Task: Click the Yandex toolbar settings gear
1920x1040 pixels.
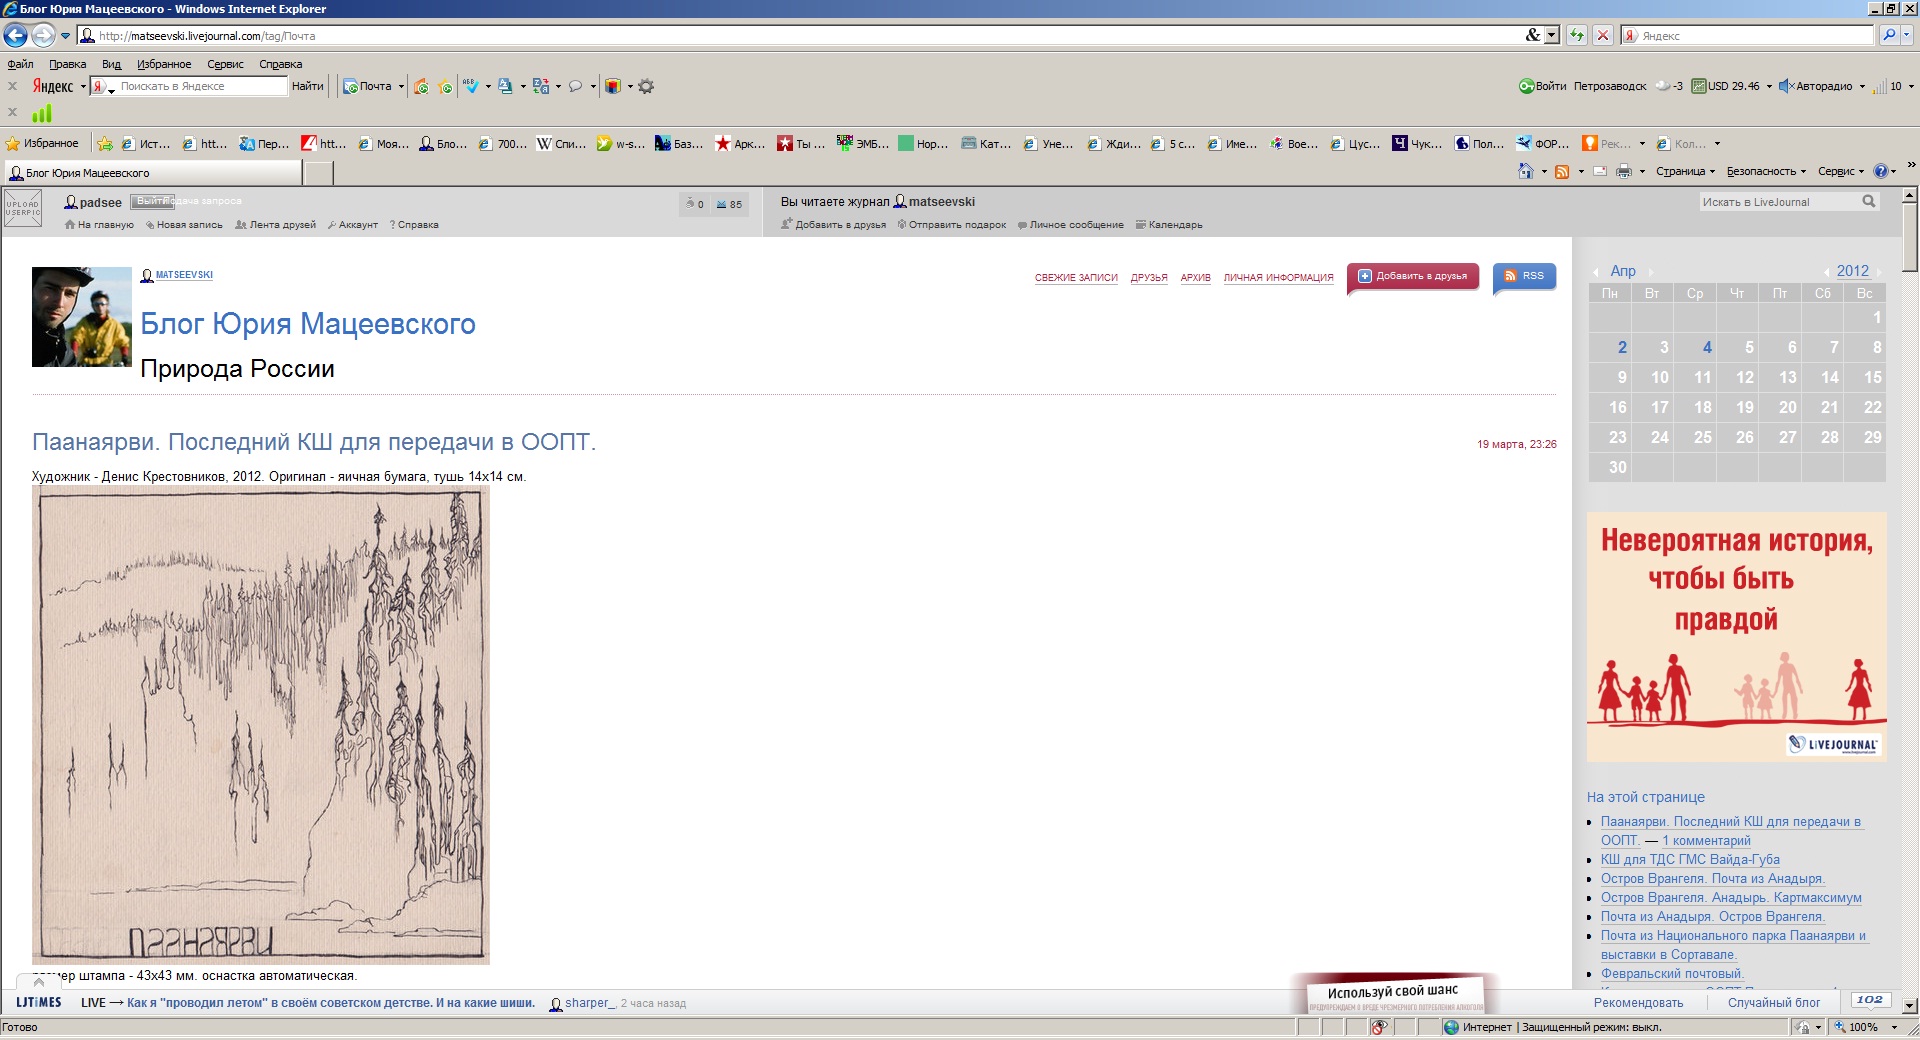Action: (646, 87)
